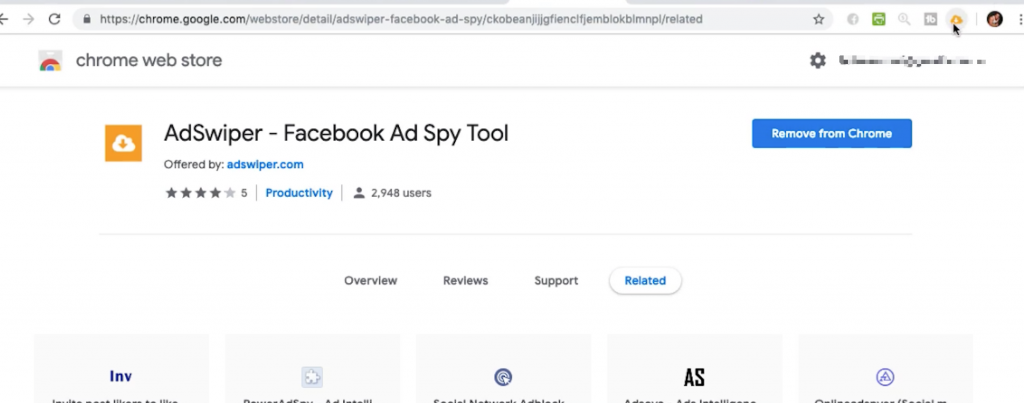
Task: Click the star rating of the extension
Action: tap(200, 193)
